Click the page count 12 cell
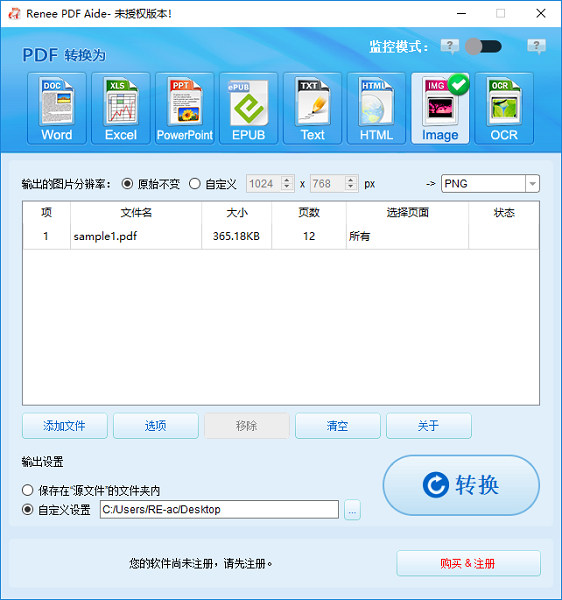This screenshot has height=600, width=562. (309, 236)
